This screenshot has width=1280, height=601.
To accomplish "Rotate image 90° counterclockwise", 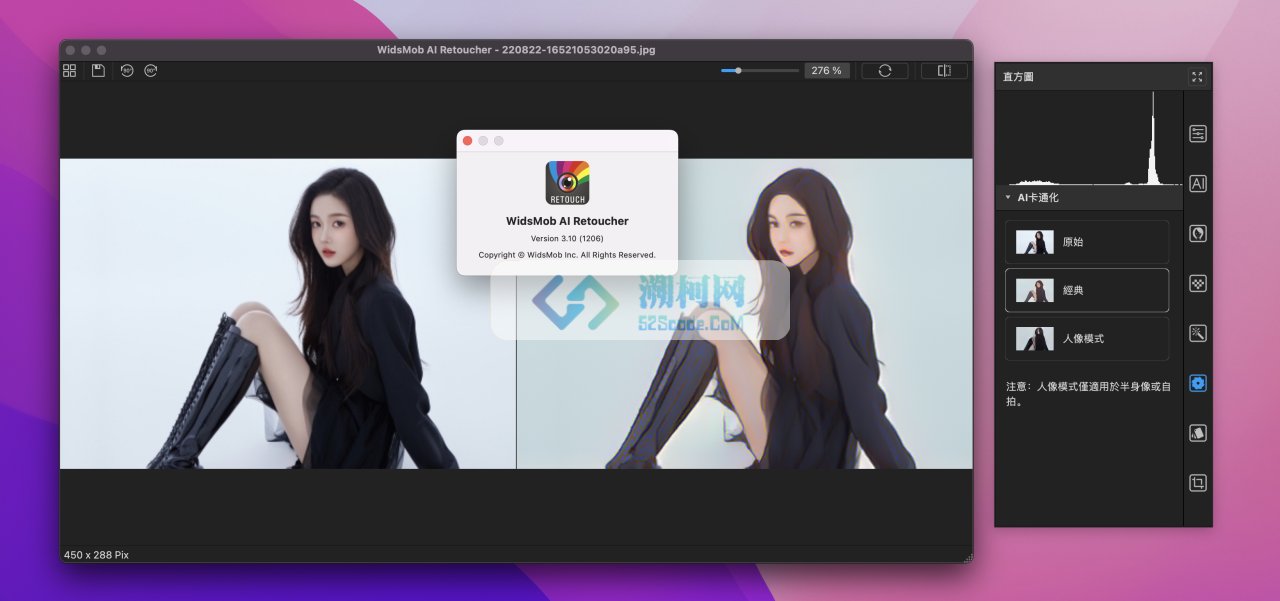I will pos(127,71).
